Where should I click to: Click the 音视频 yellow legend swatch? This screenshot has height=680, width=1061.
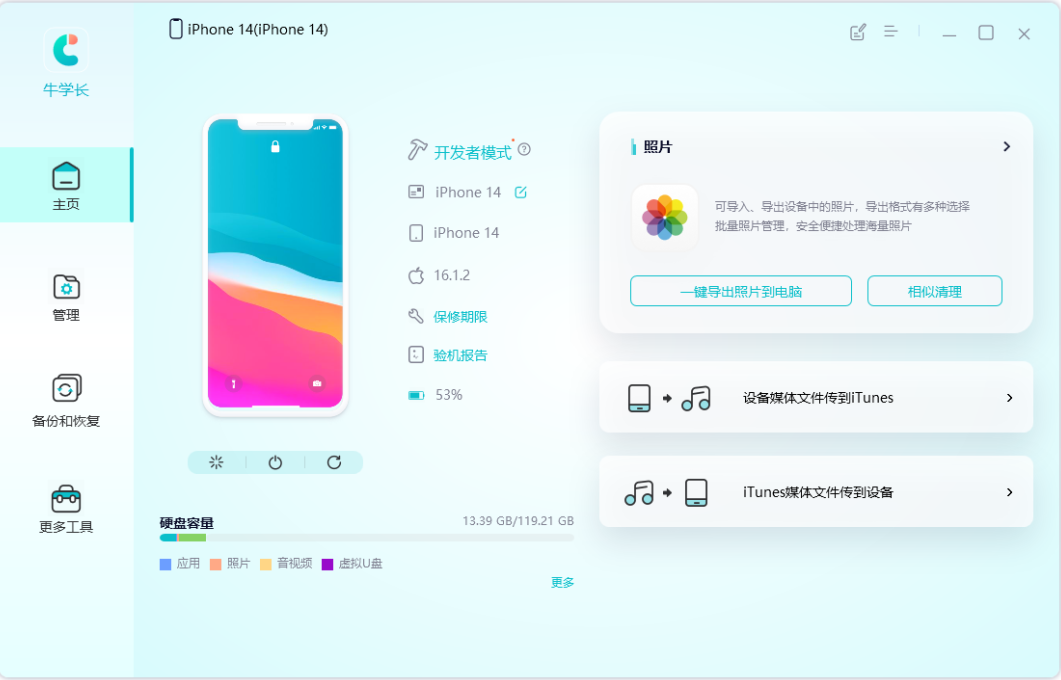(266, 564)
